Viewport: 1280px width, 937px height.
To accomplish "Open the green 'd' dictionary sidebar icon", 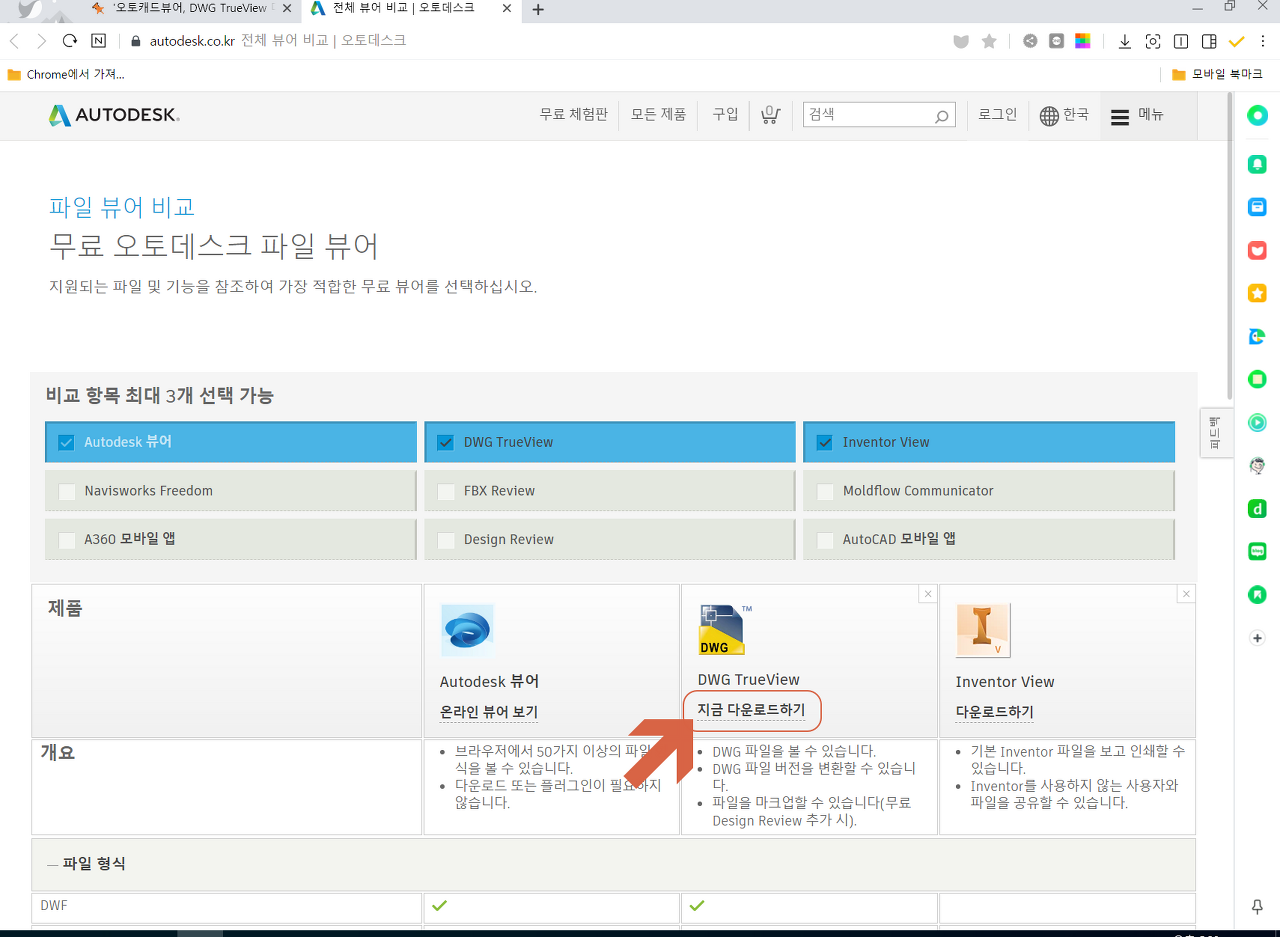I will pyautogui.click(x=1258, y=509).
